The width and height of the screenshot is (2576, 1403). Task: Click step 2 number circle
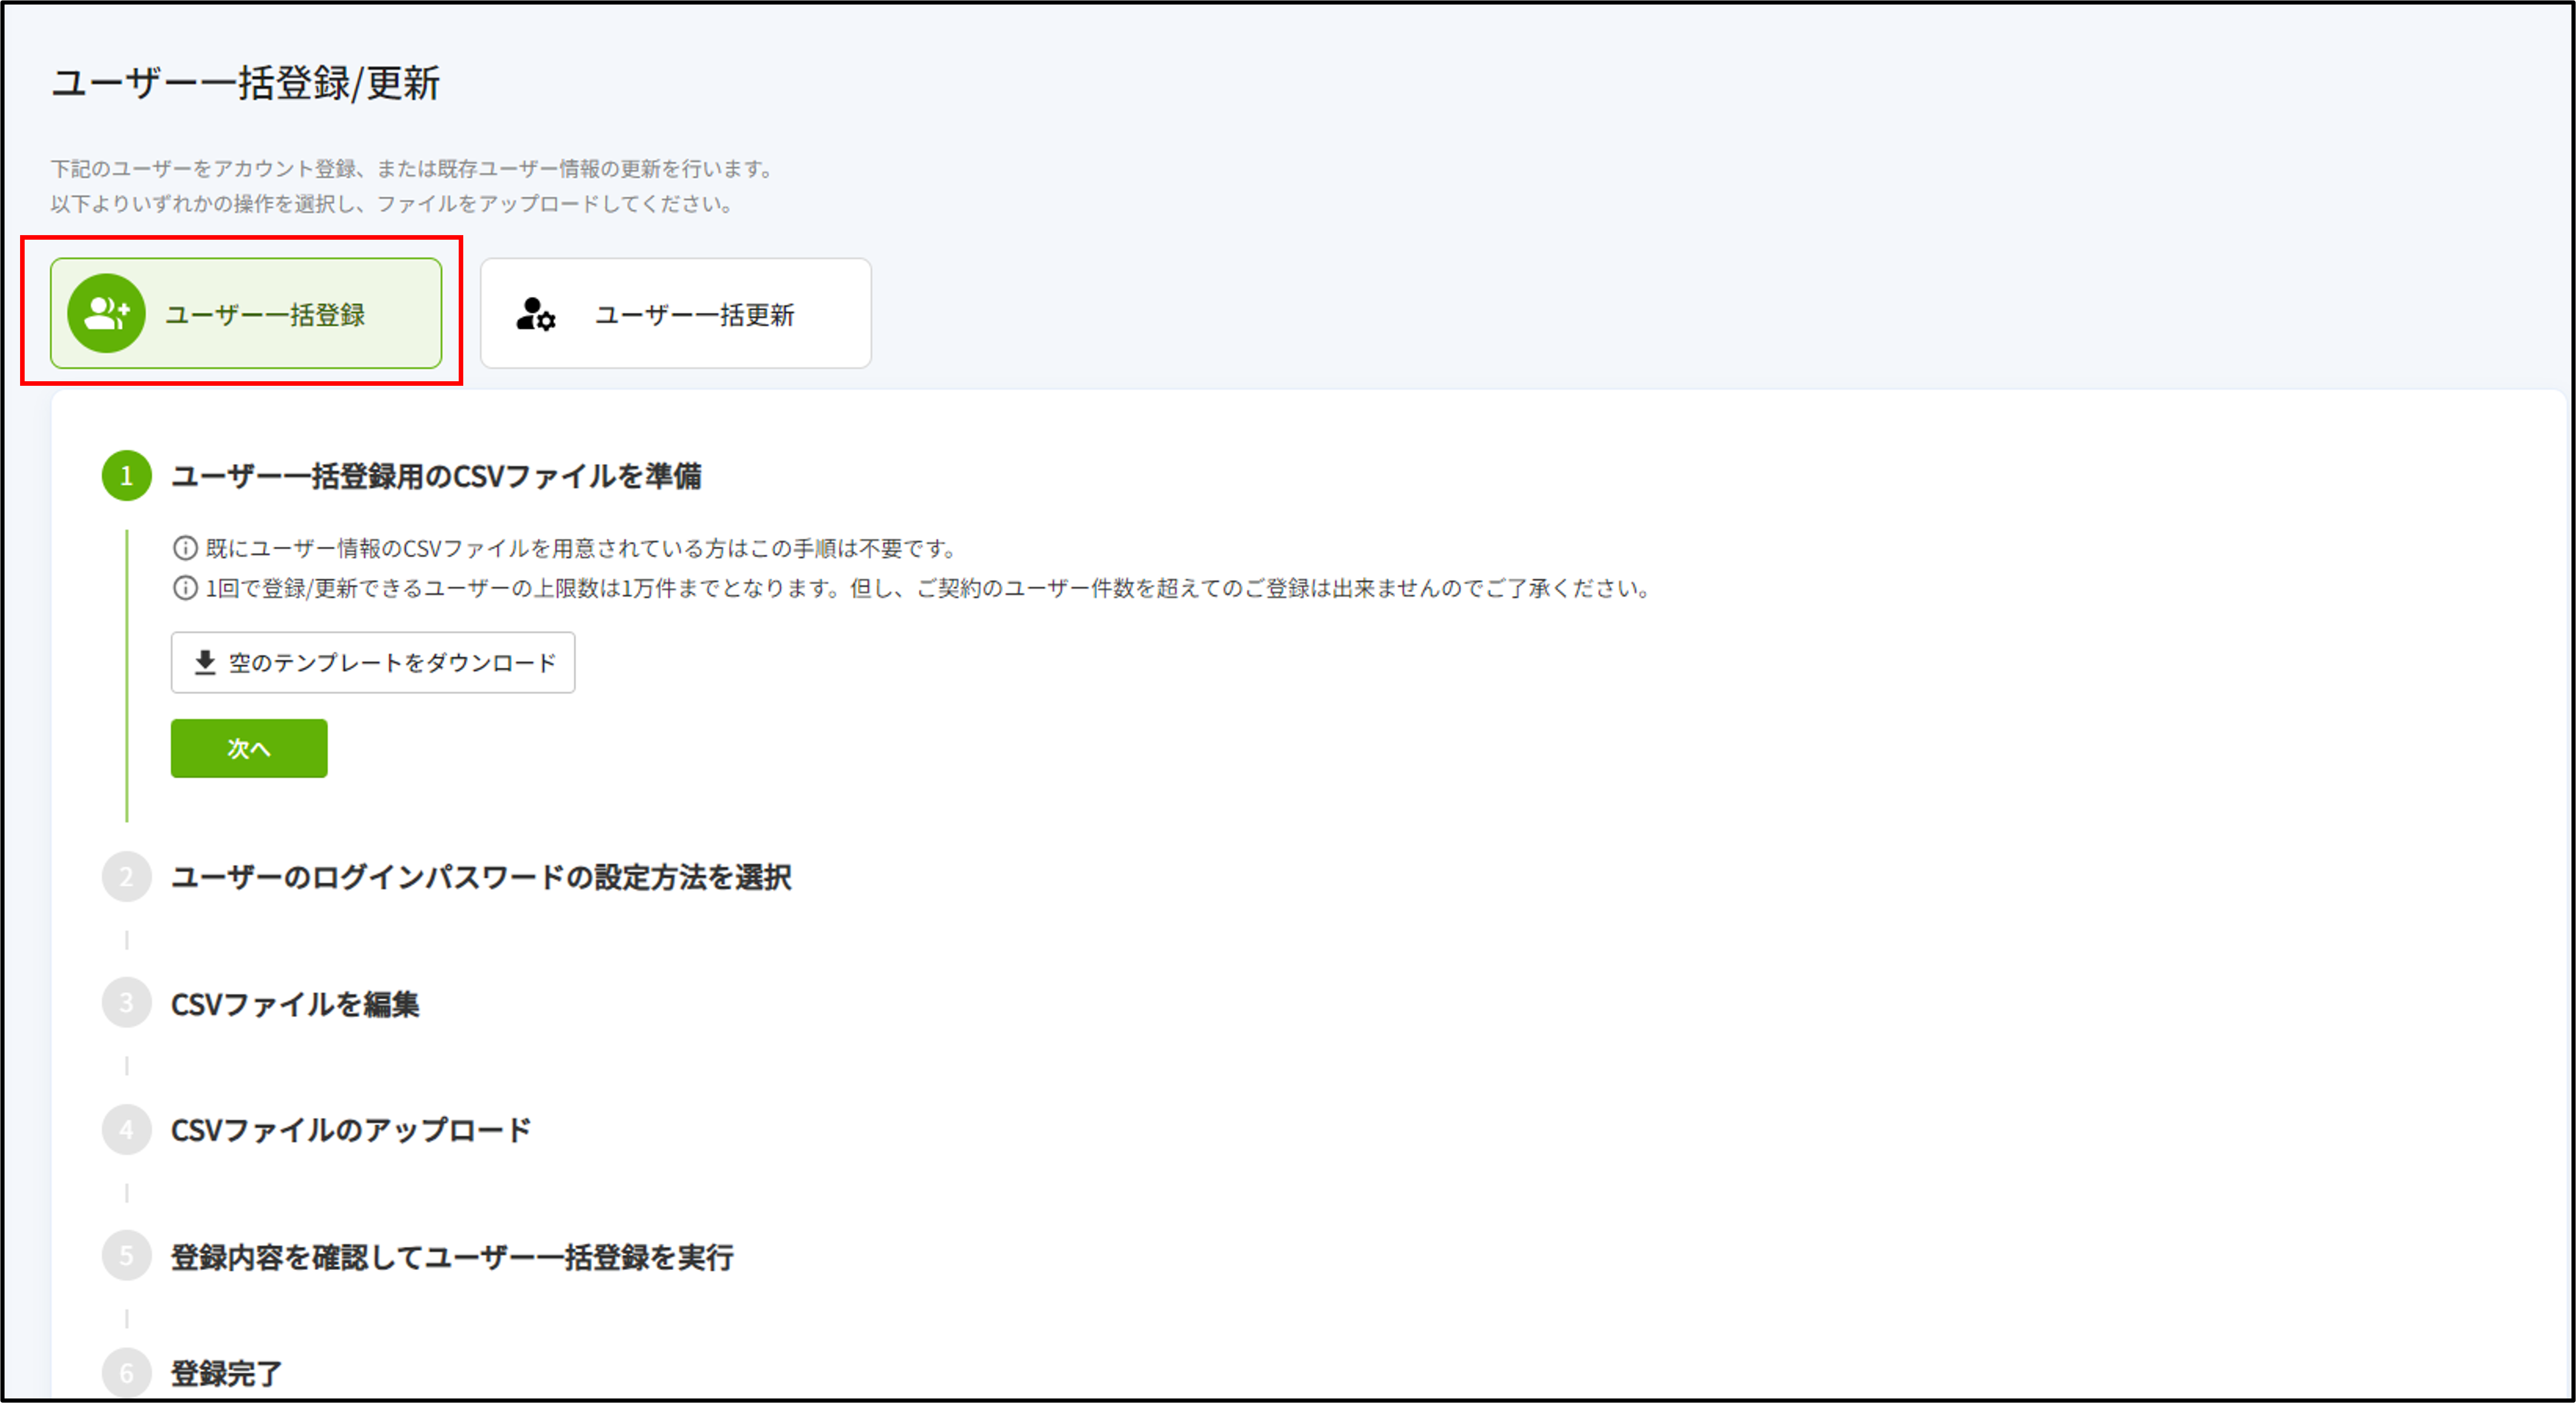(127, 877)
